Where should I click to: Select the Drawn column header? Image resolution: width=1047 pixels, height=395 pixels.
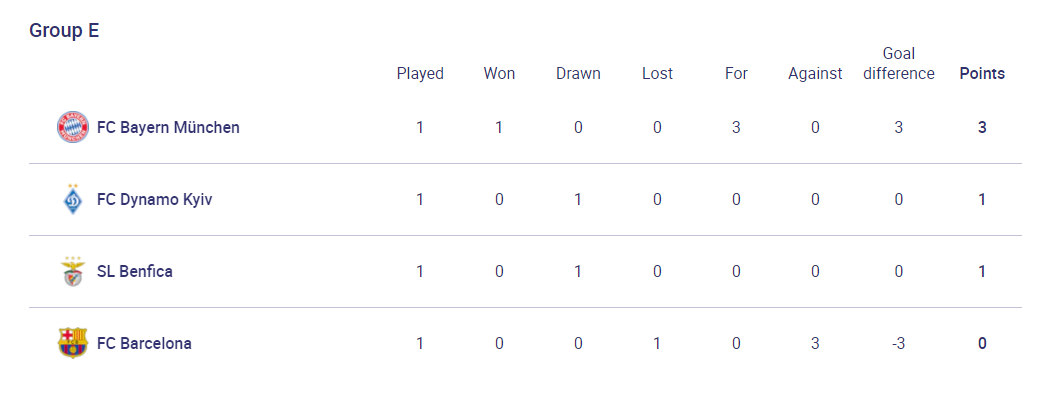pos(578,73)
